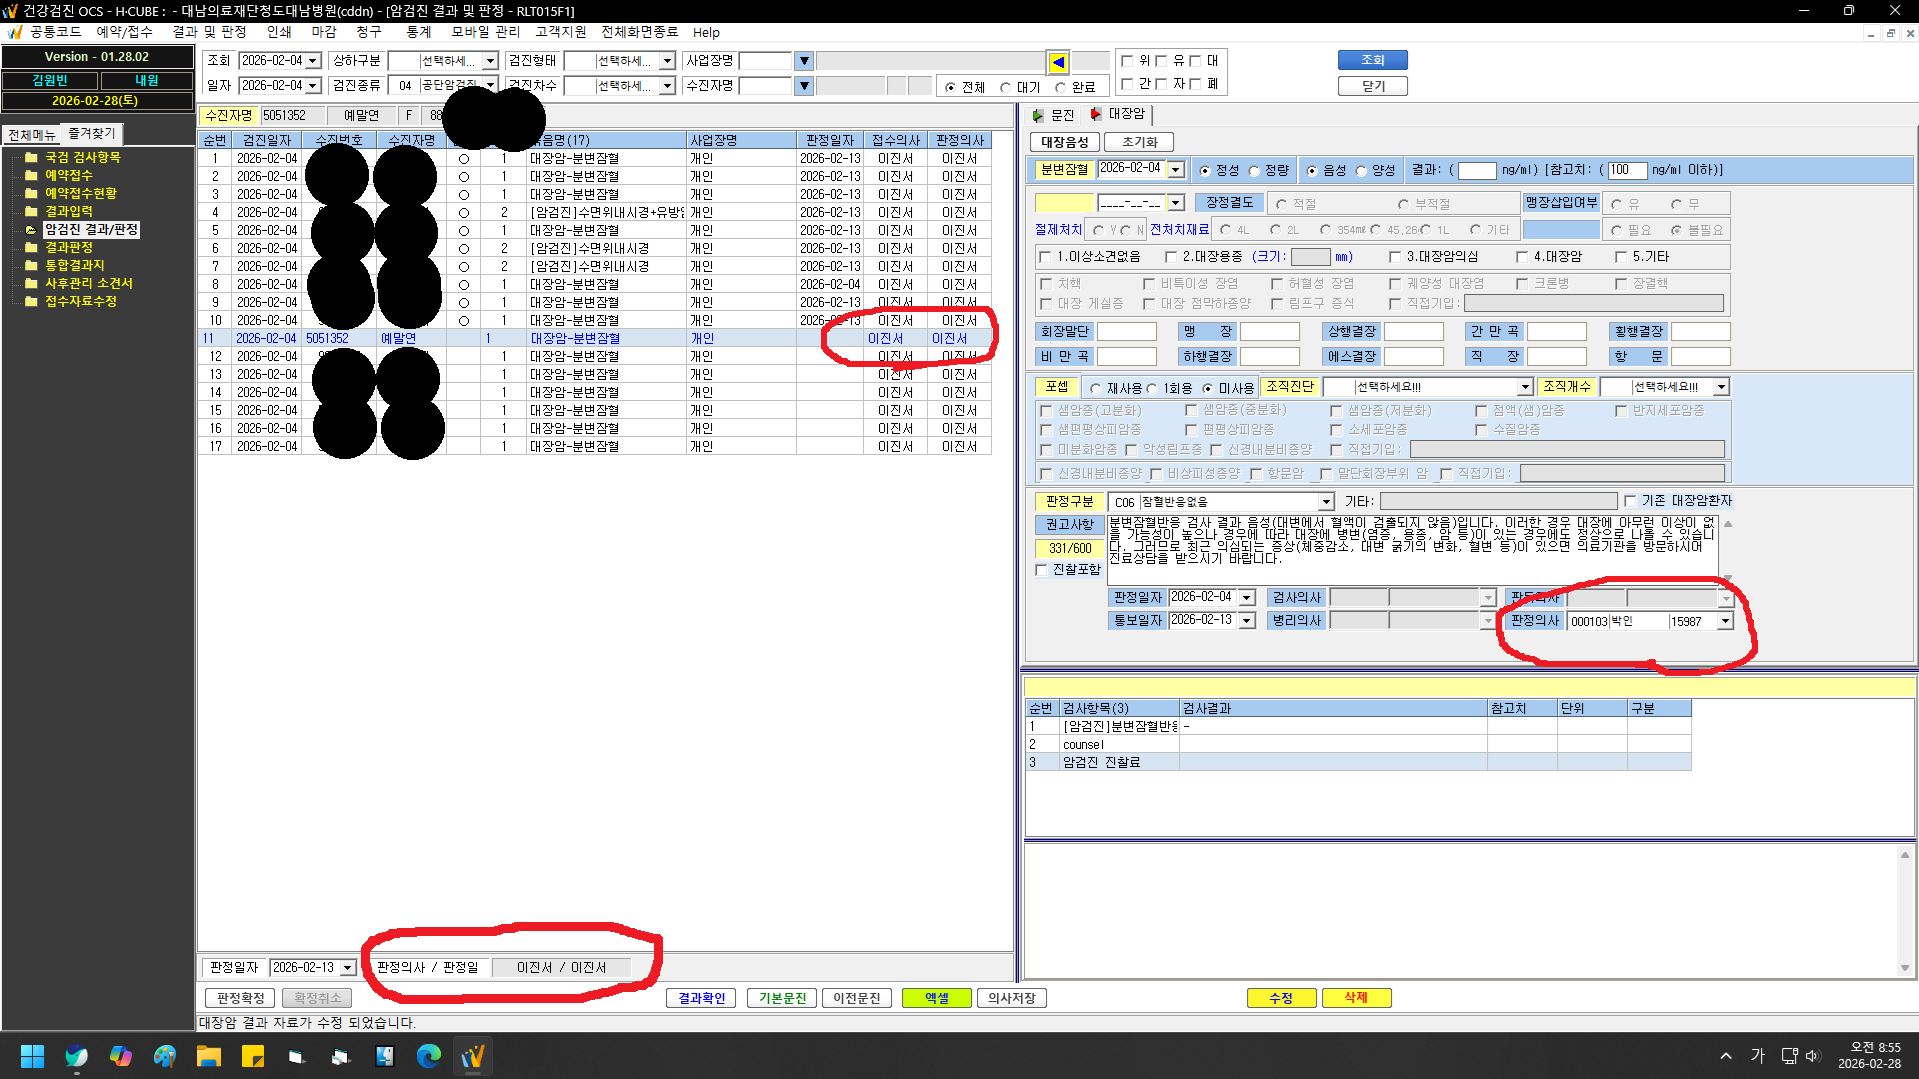Open Microsoft Edge from the taskbar
Viewport: 1919px width, 1079px height.
pos(428,1055)
